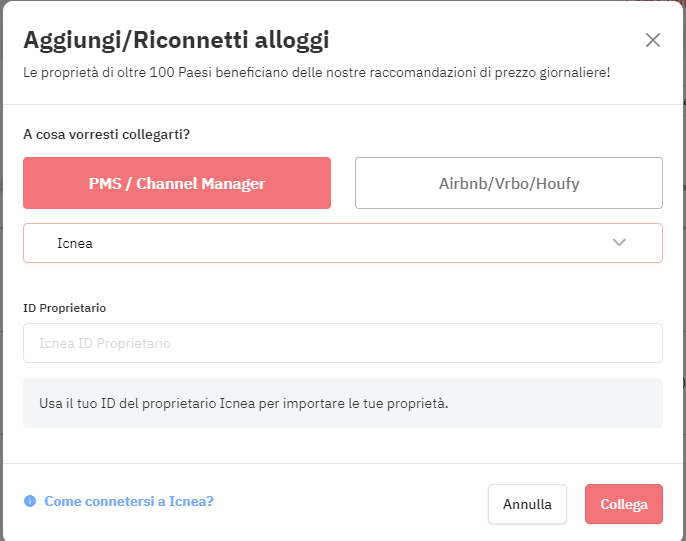Click the ID Proprietario field label

(x=64, y=308)
